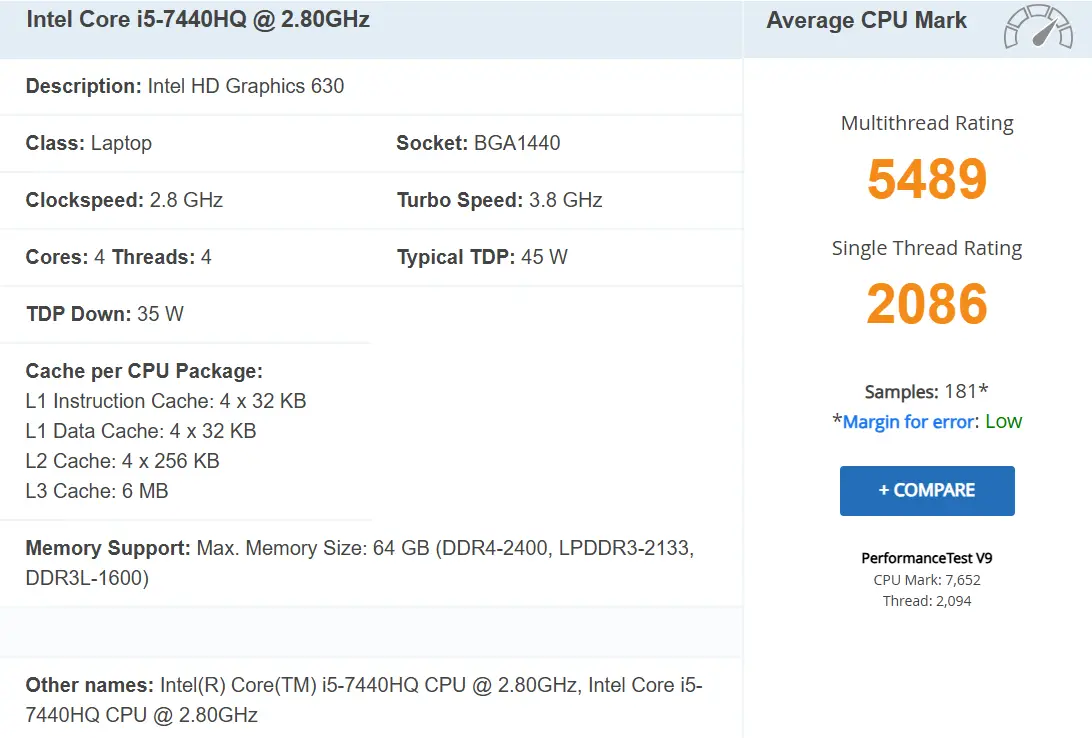This screenshot has width=1092, height=738.
Task: Click the PerformanceTest V9 label
Action: coord(927,558)
